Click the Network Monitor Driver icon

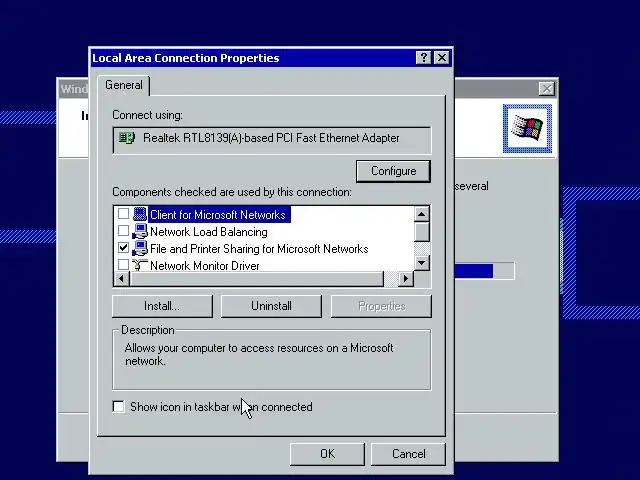140,265
